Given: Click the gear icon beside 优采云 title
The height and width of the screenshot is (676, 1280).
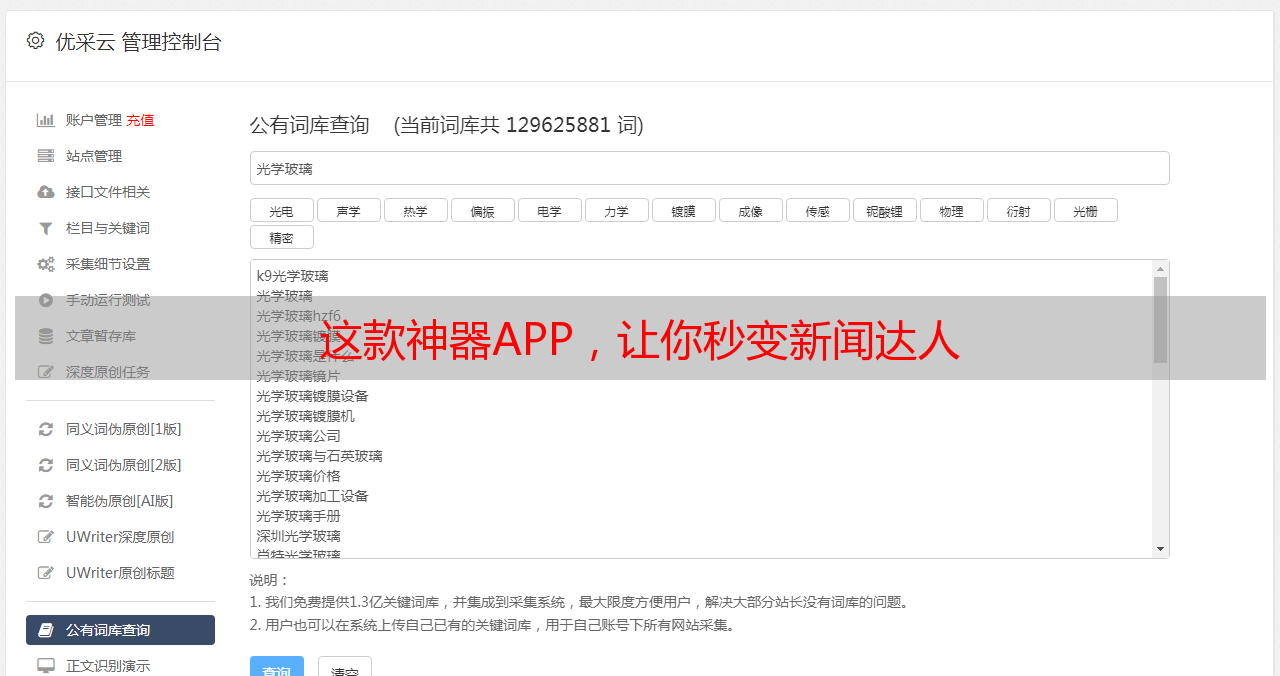Looking at the screenshot, I should (x=36, y=41).
